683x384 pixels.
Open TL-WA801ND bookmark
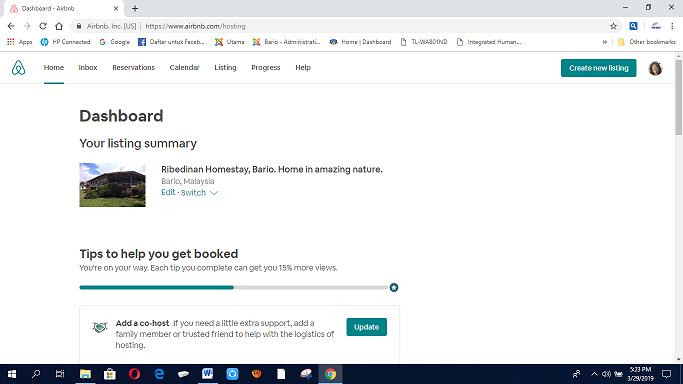point(424,42)
